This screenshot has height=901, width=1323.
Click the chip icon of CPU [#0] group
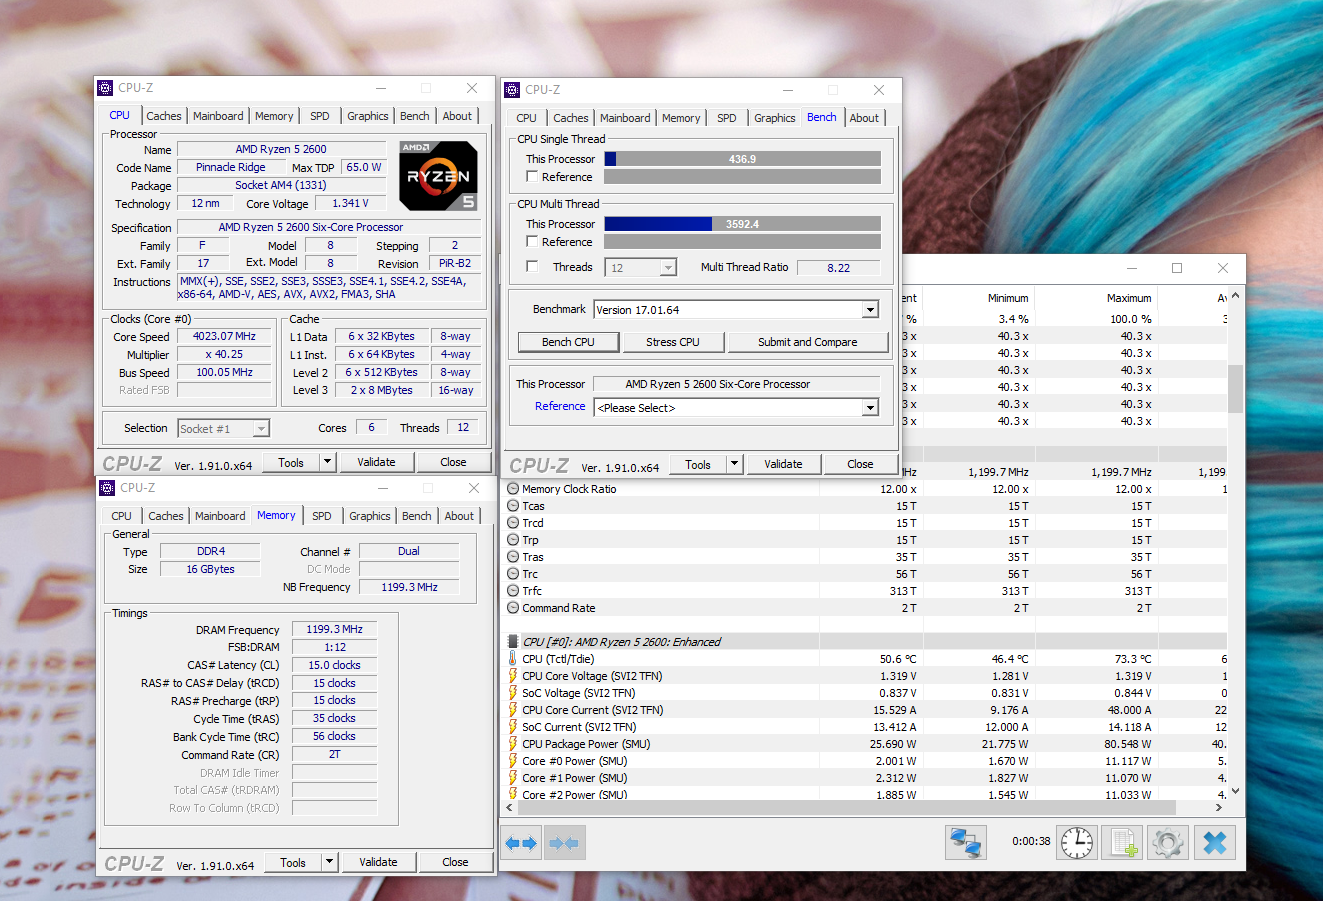point(513,642)
